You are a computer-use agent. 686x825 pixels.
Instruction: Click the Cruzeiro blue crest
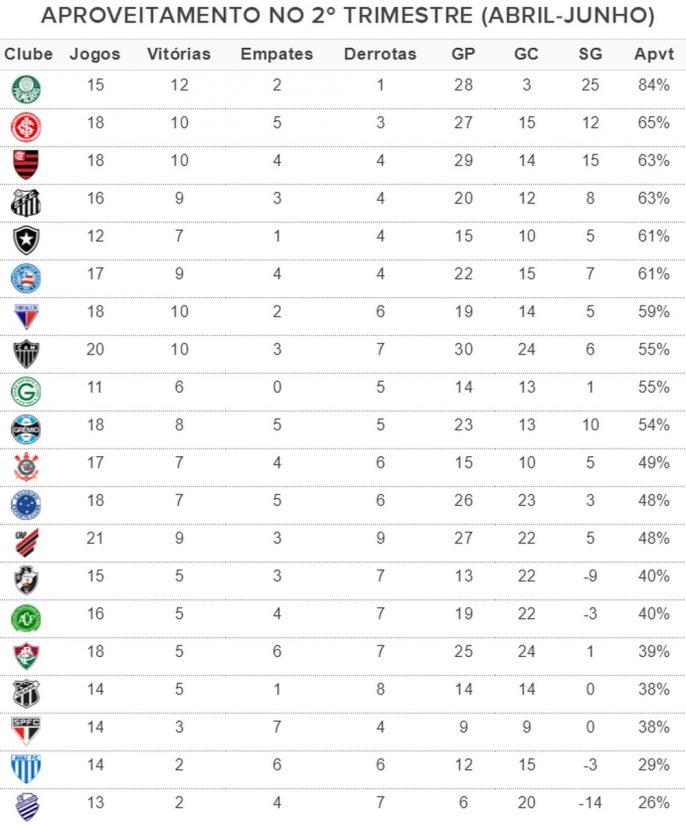pyautogui.click(x=26, y=503)
